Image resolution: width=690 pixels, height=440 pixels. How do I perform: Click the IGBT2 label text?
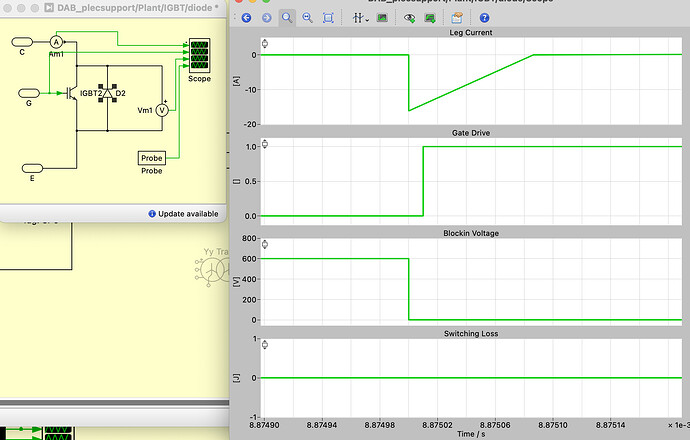(91, 93)
